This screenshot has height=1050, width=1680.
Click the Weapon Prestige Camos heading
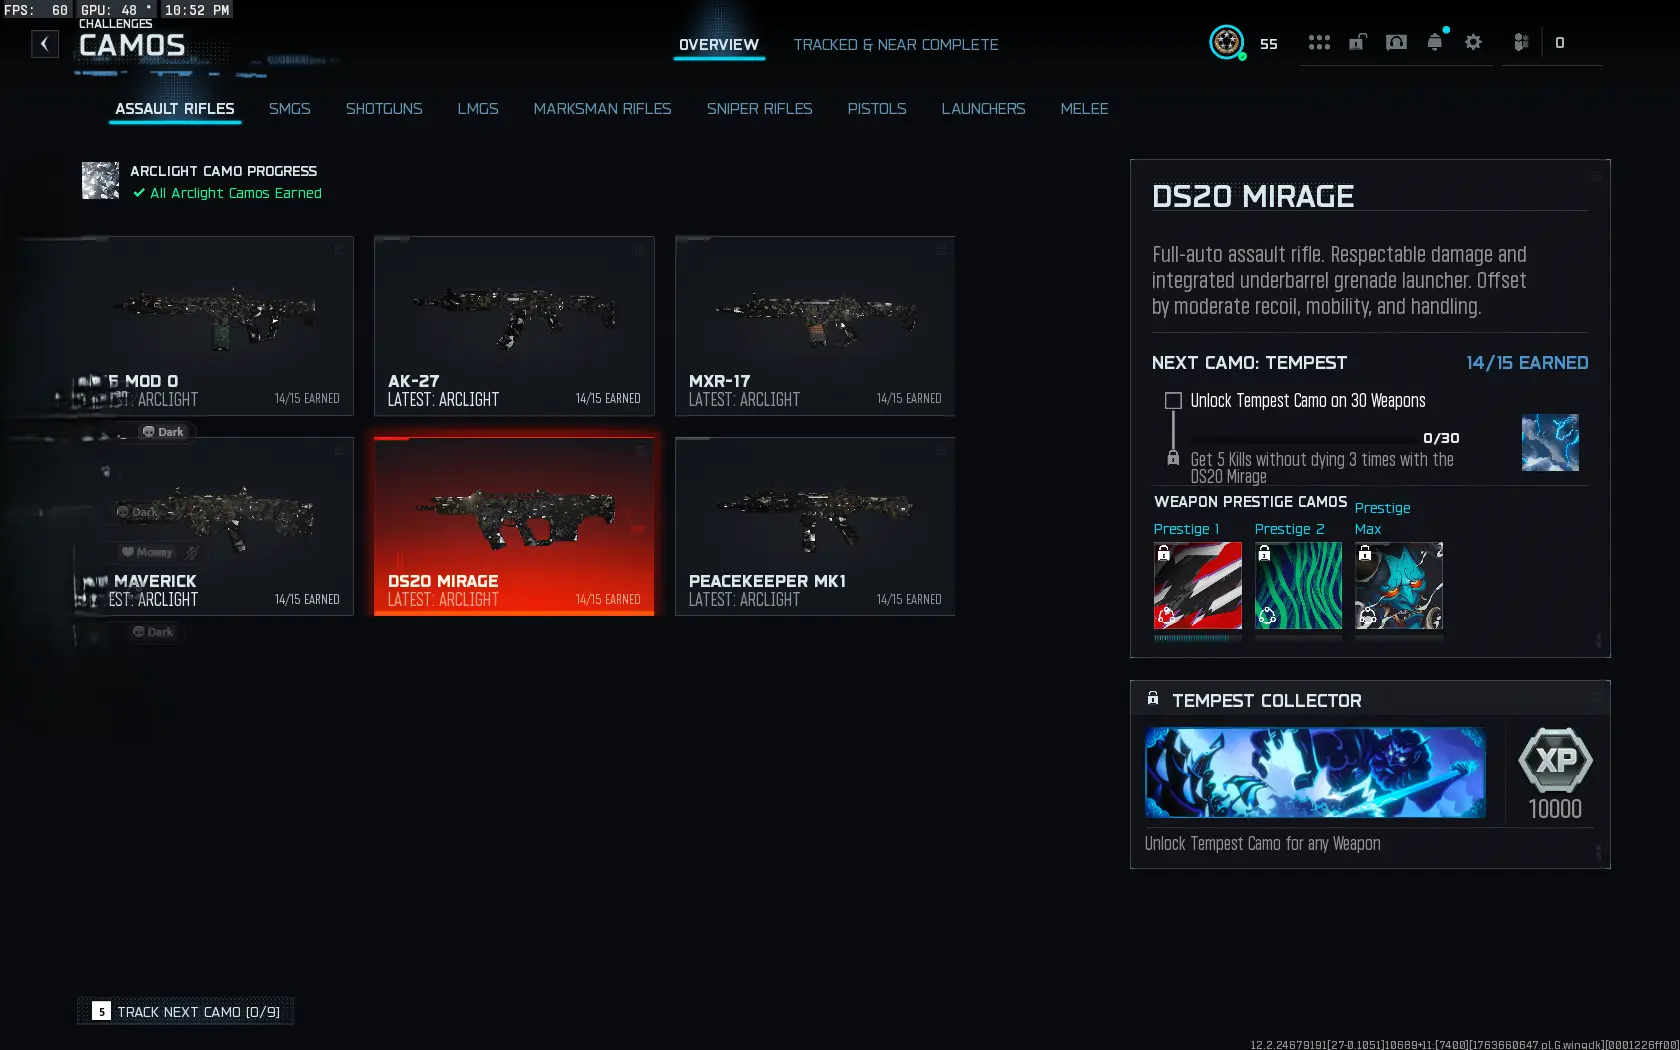coord(1251,502)
